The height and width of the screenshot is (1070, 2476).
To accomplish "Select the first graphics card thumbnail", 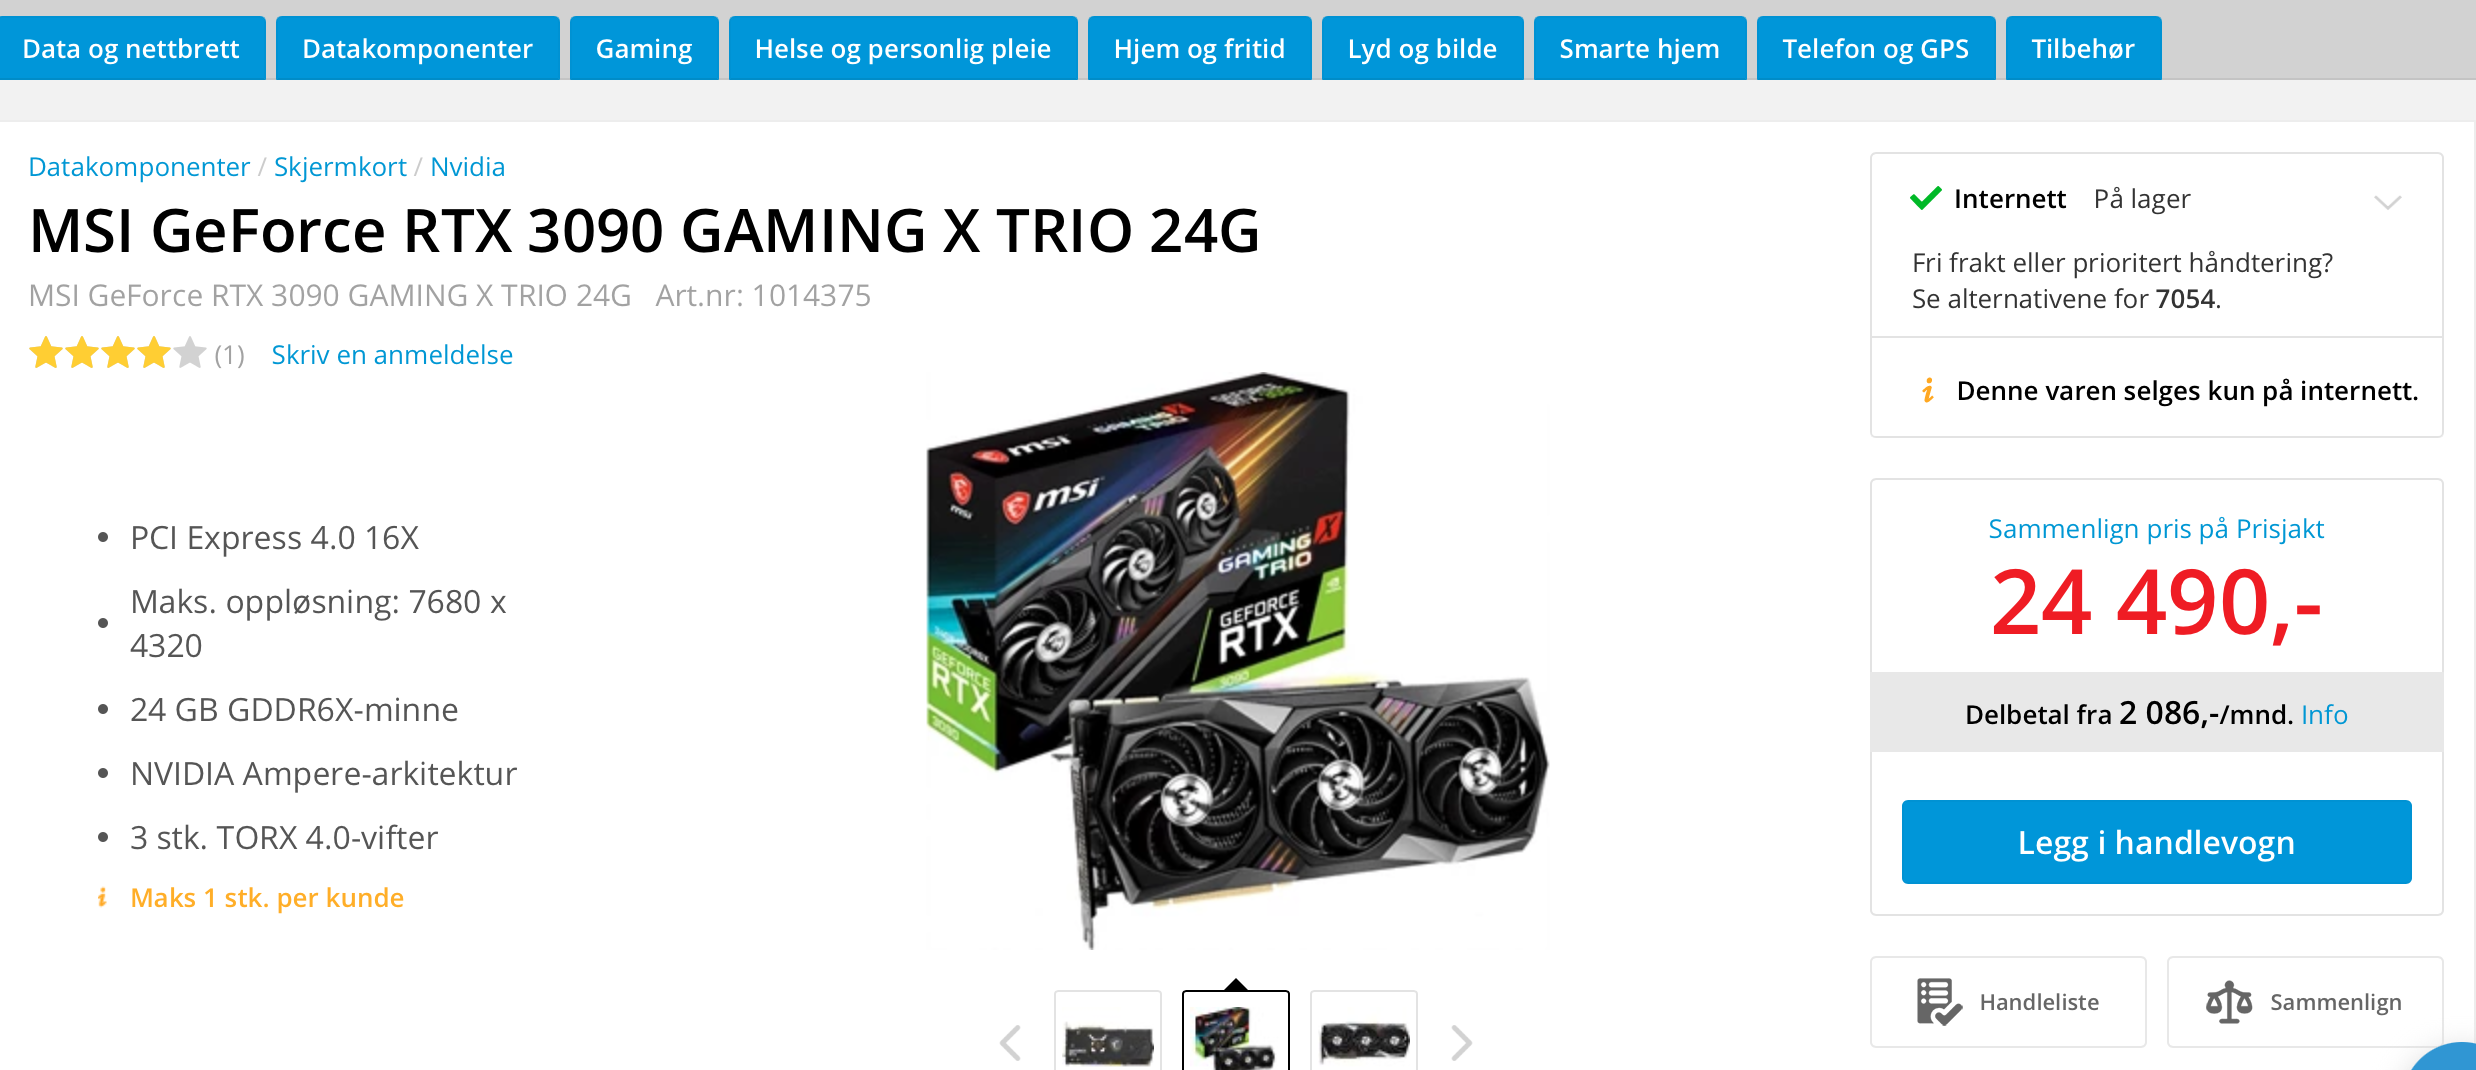I will click(1108, 1031).
